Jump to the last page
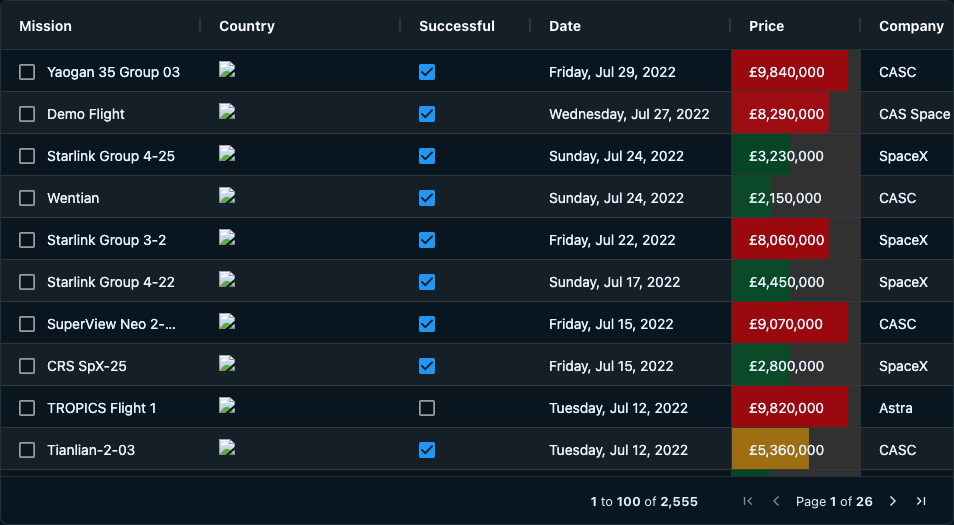This screenshot has height=525, width=954. 921,501
